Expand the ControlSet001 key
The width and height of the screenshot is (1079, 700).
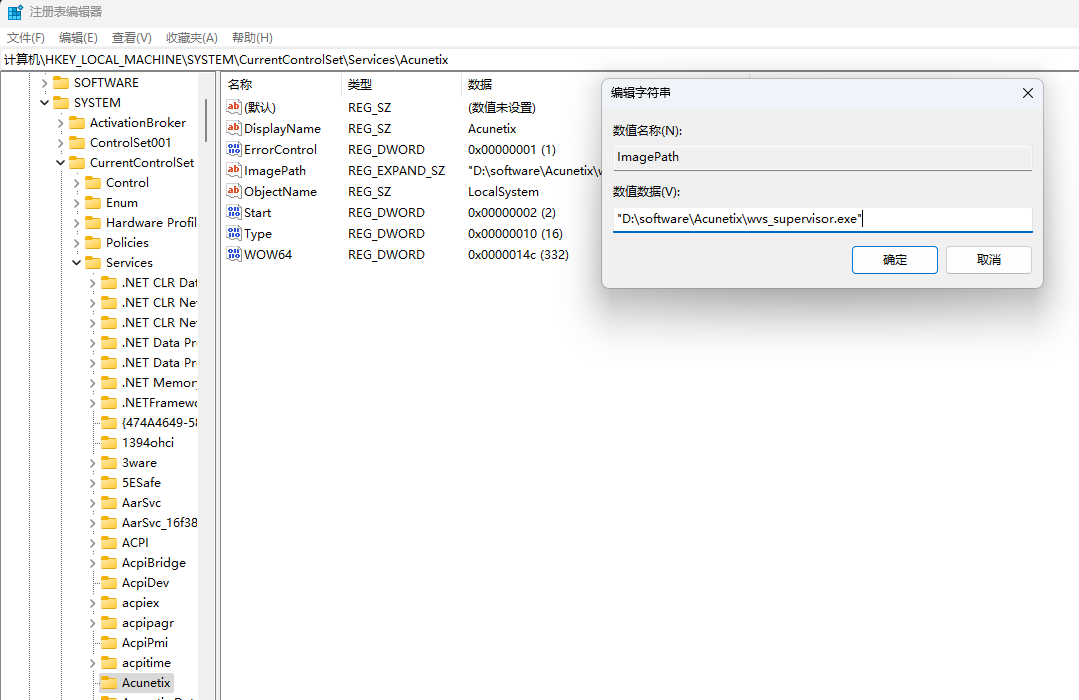[x=61, y=143]
